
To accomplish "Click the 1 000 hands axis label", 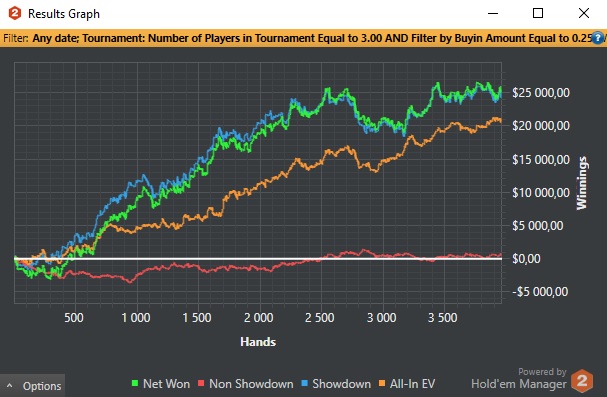I will (x=135, y=318).
